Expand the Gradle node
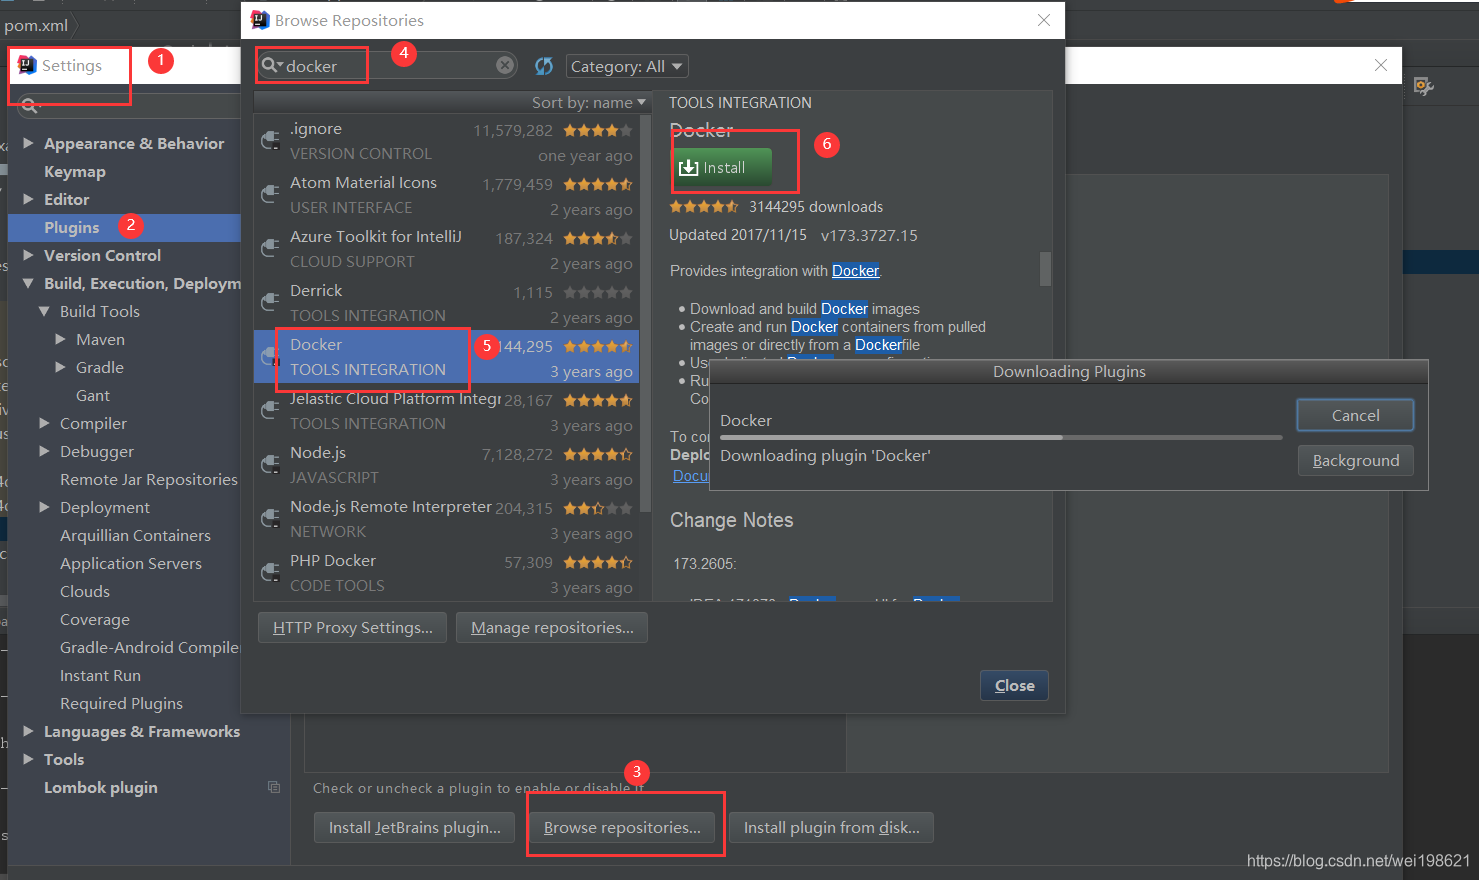The height and width of the screenshot is (880, 1479). pos(60,367)
